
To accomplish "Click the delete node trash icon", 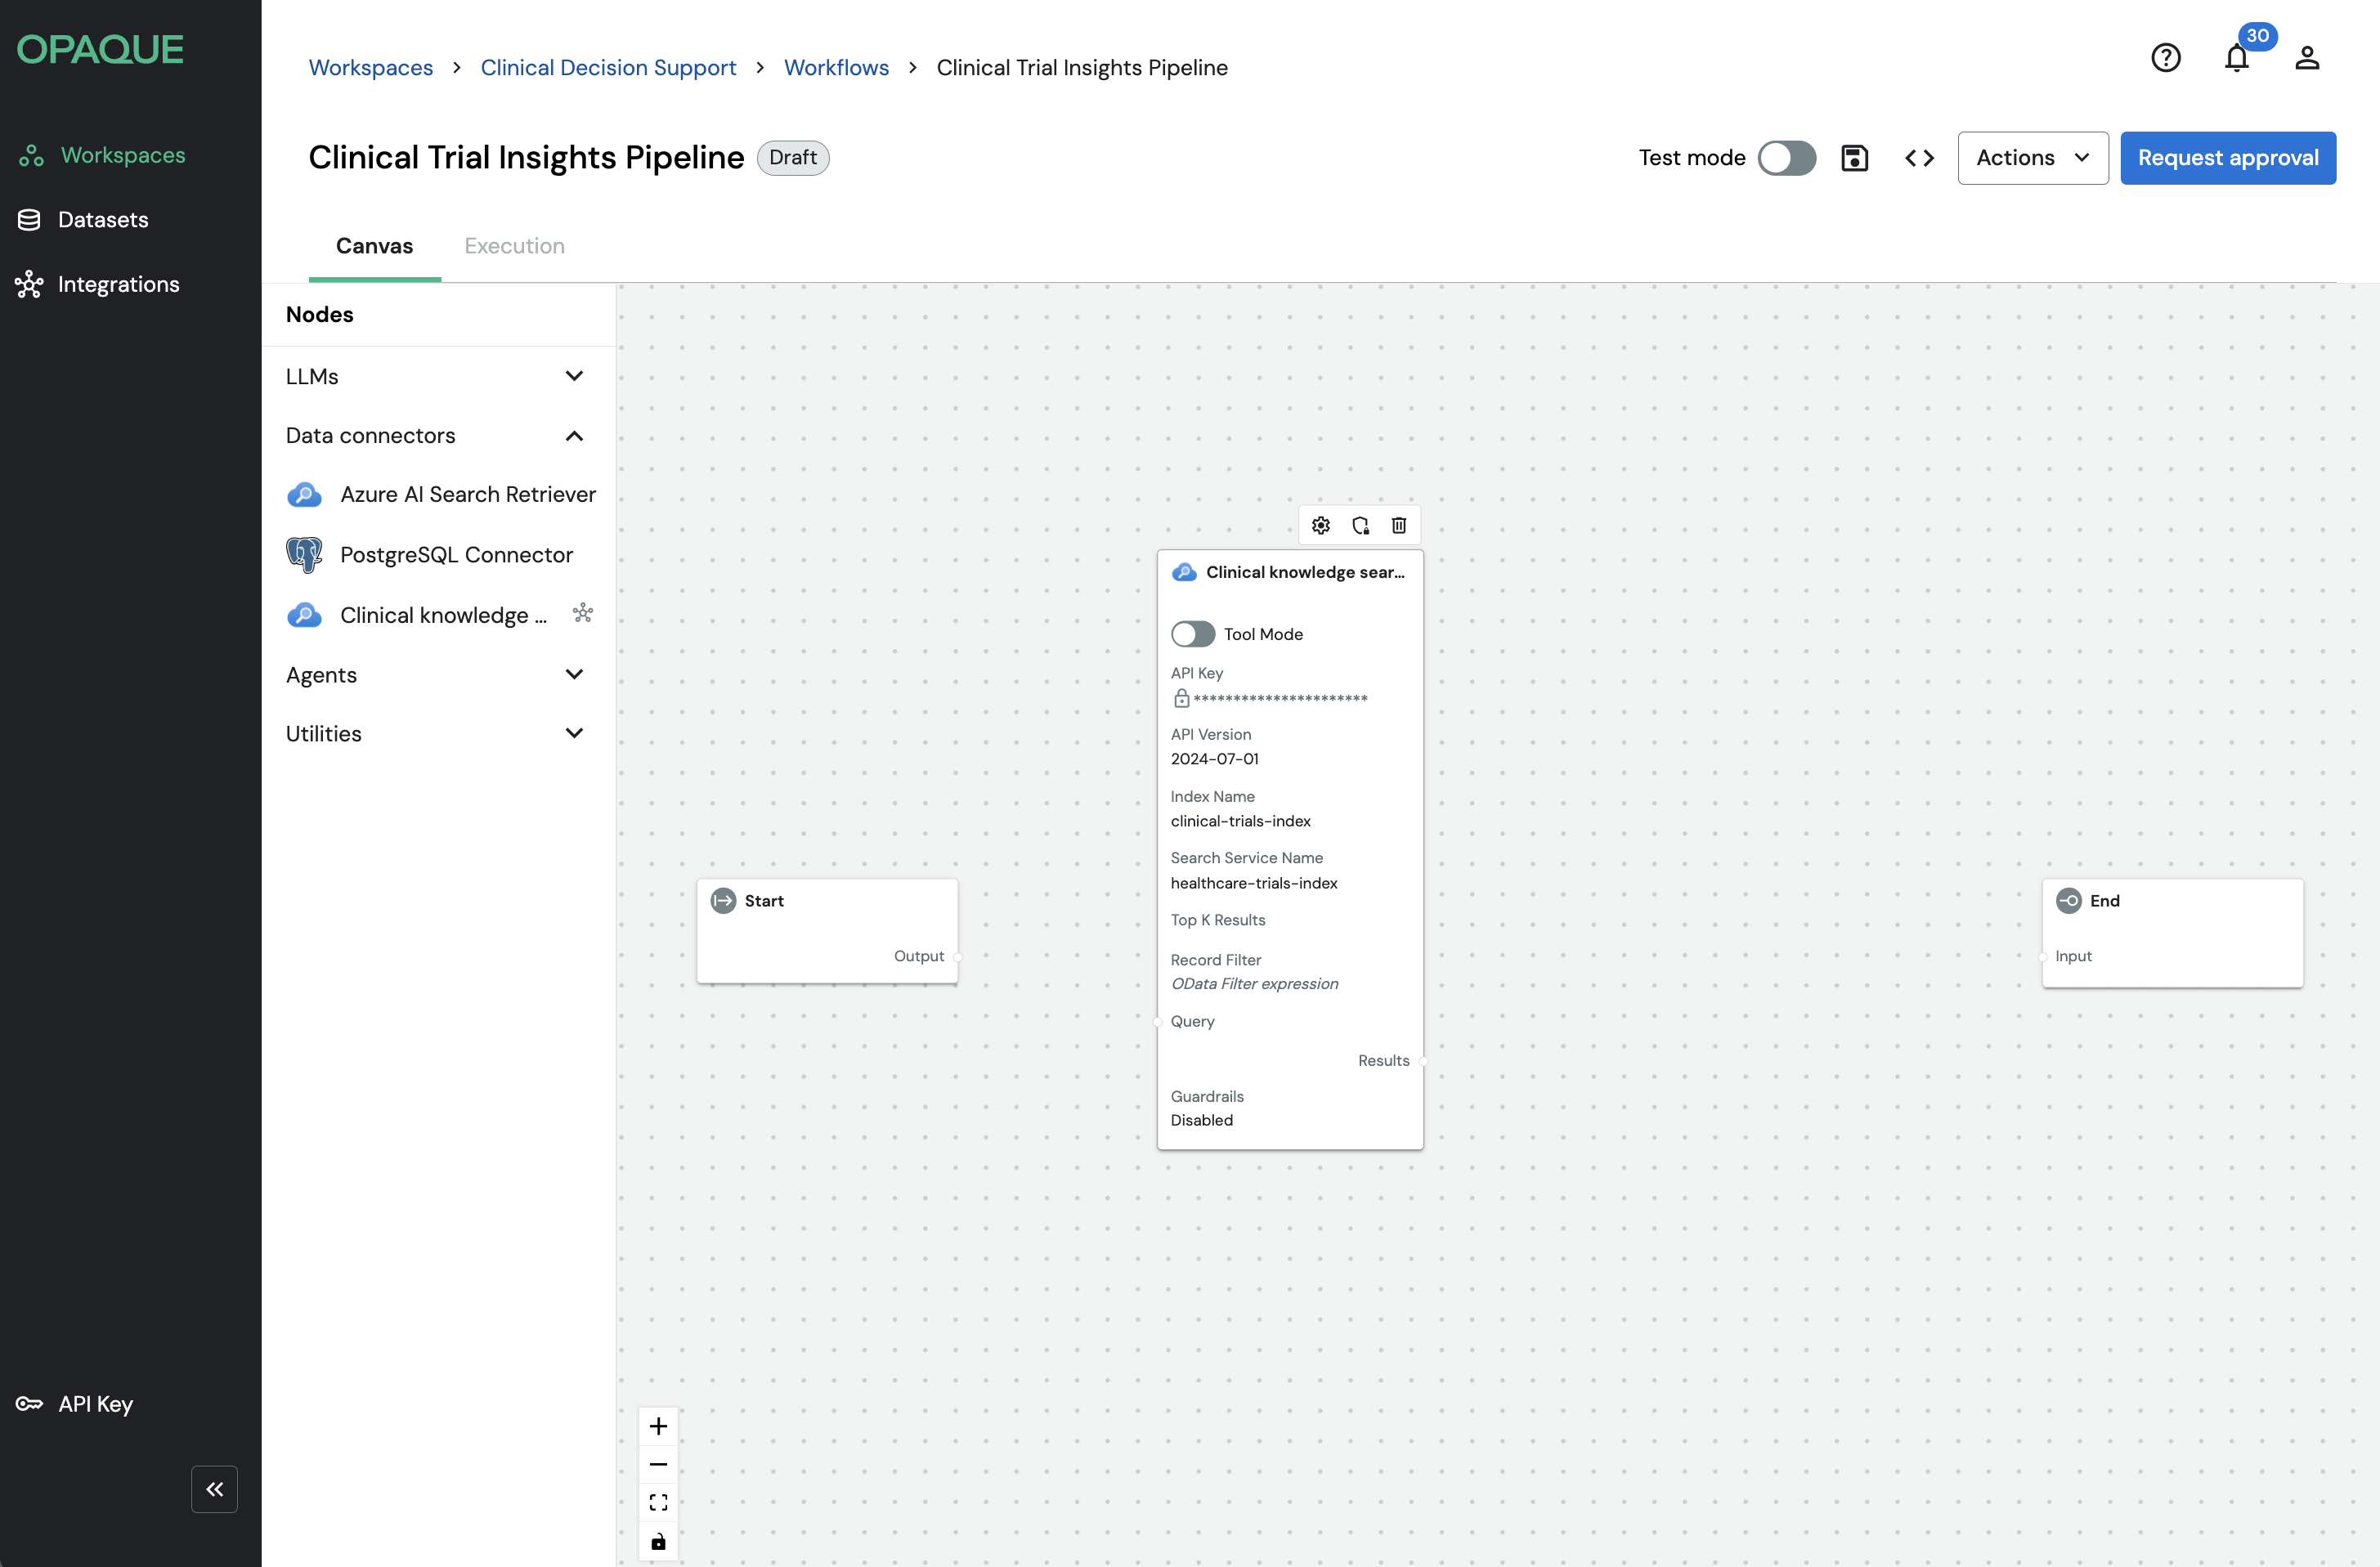I will 1399,525.
